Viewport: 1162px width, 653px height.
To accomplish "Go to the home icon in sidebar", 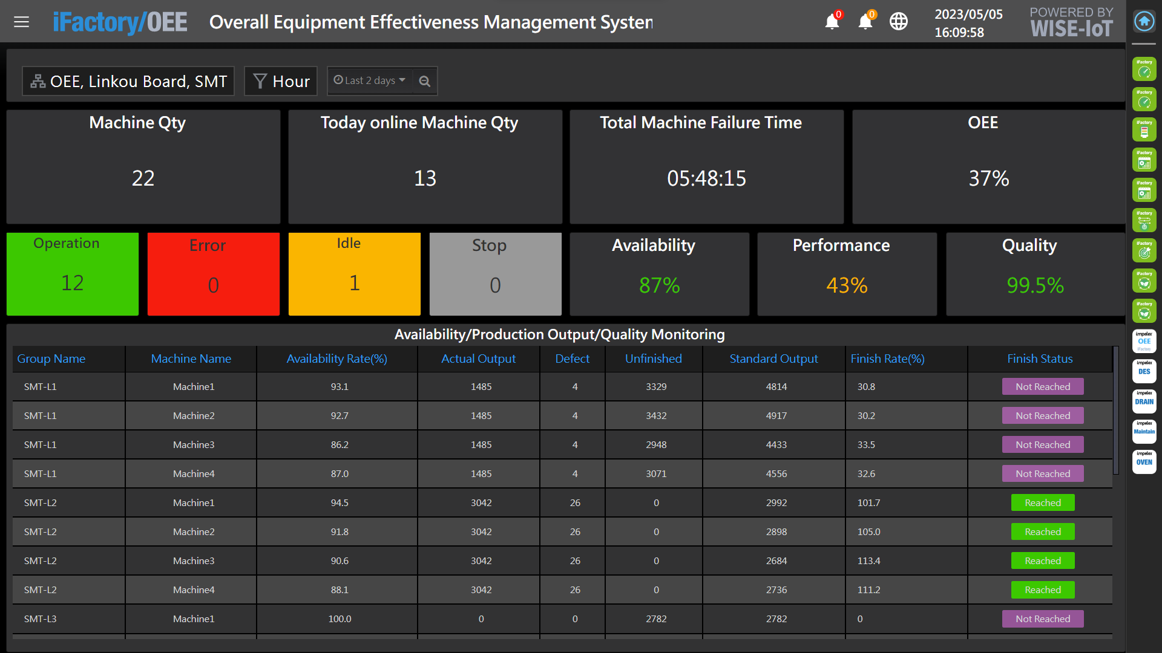I will [1144, 21].
